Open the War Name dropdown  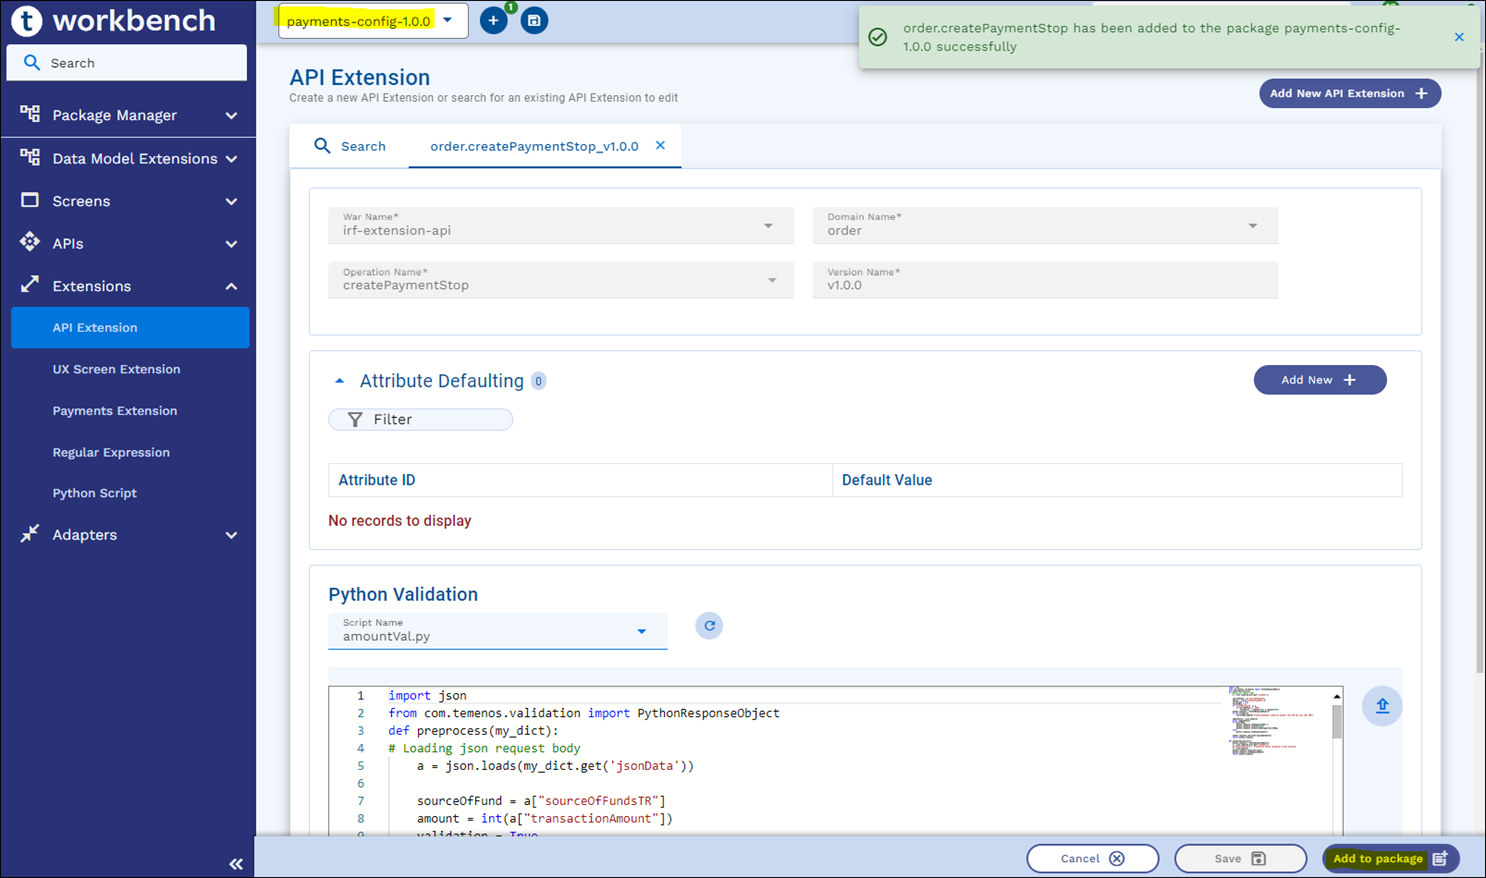768,226
